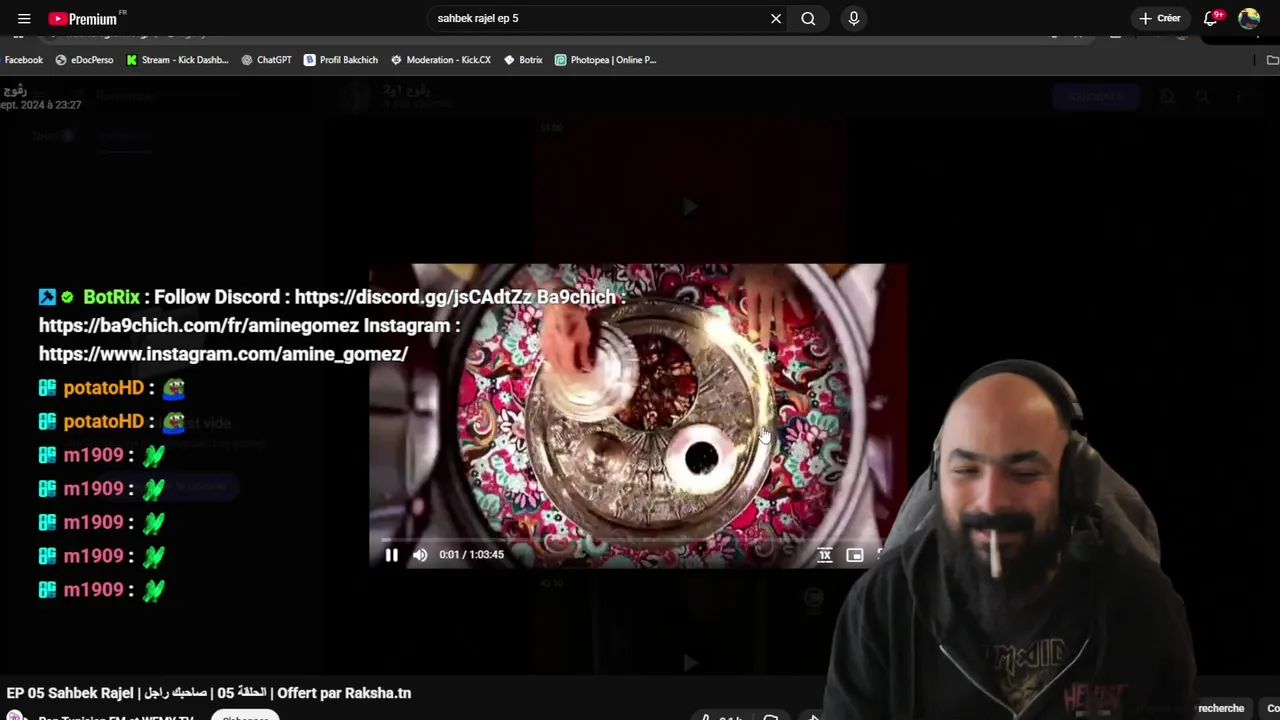Open the YouTube guide hamburger menu

pyautogui.click(x=24, y=18)
